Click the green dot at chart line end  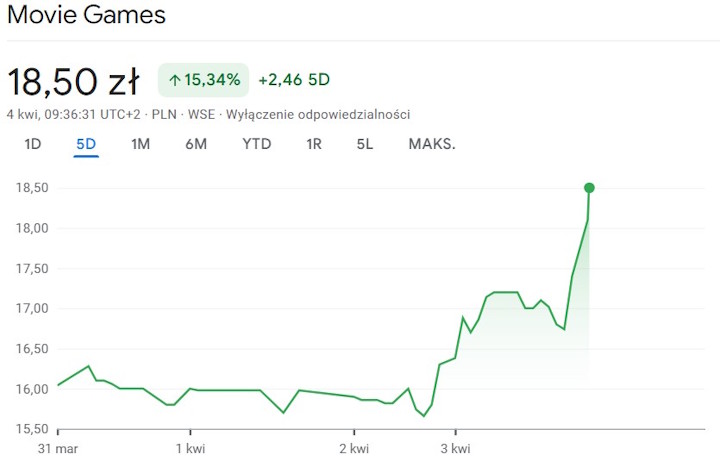[589, 188]
